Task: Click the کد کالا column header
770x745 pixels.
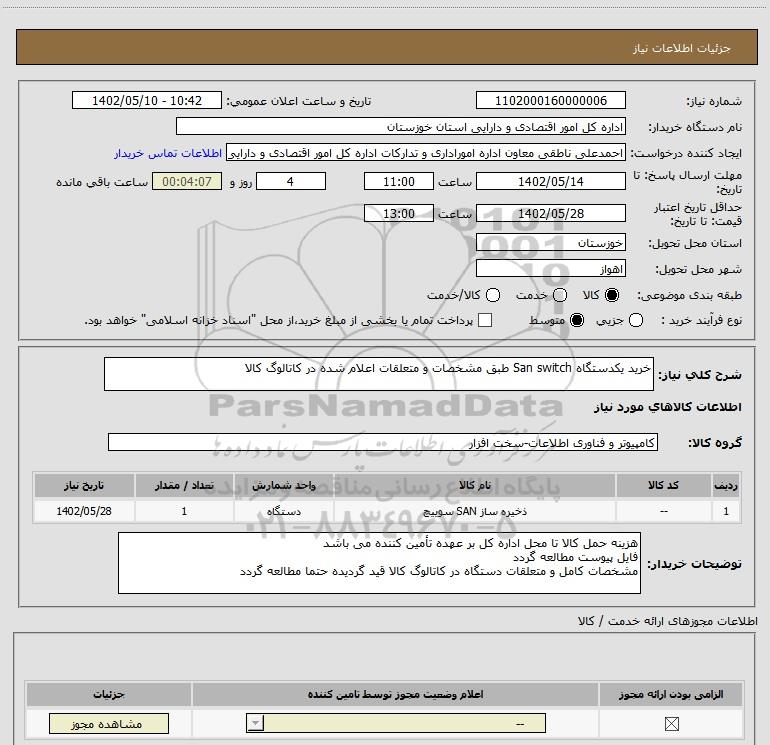Action: [663, 485]
